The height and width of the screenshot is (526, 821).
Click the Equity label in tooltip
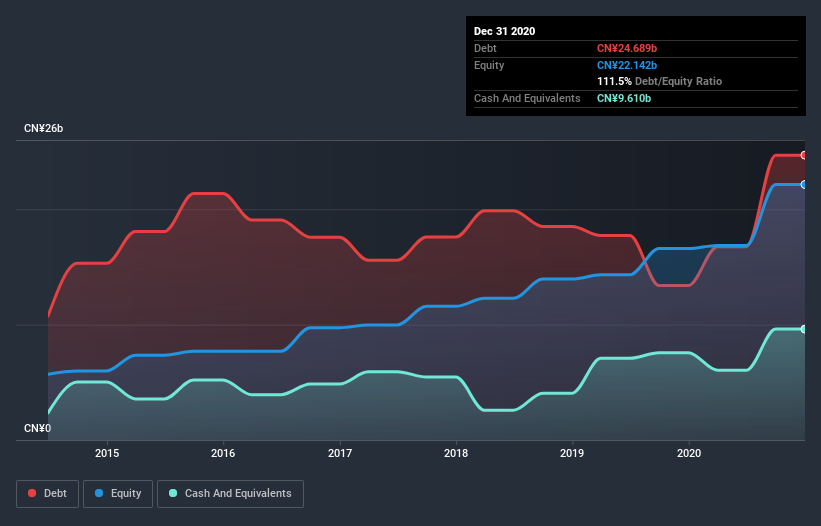tap(489, 65)
